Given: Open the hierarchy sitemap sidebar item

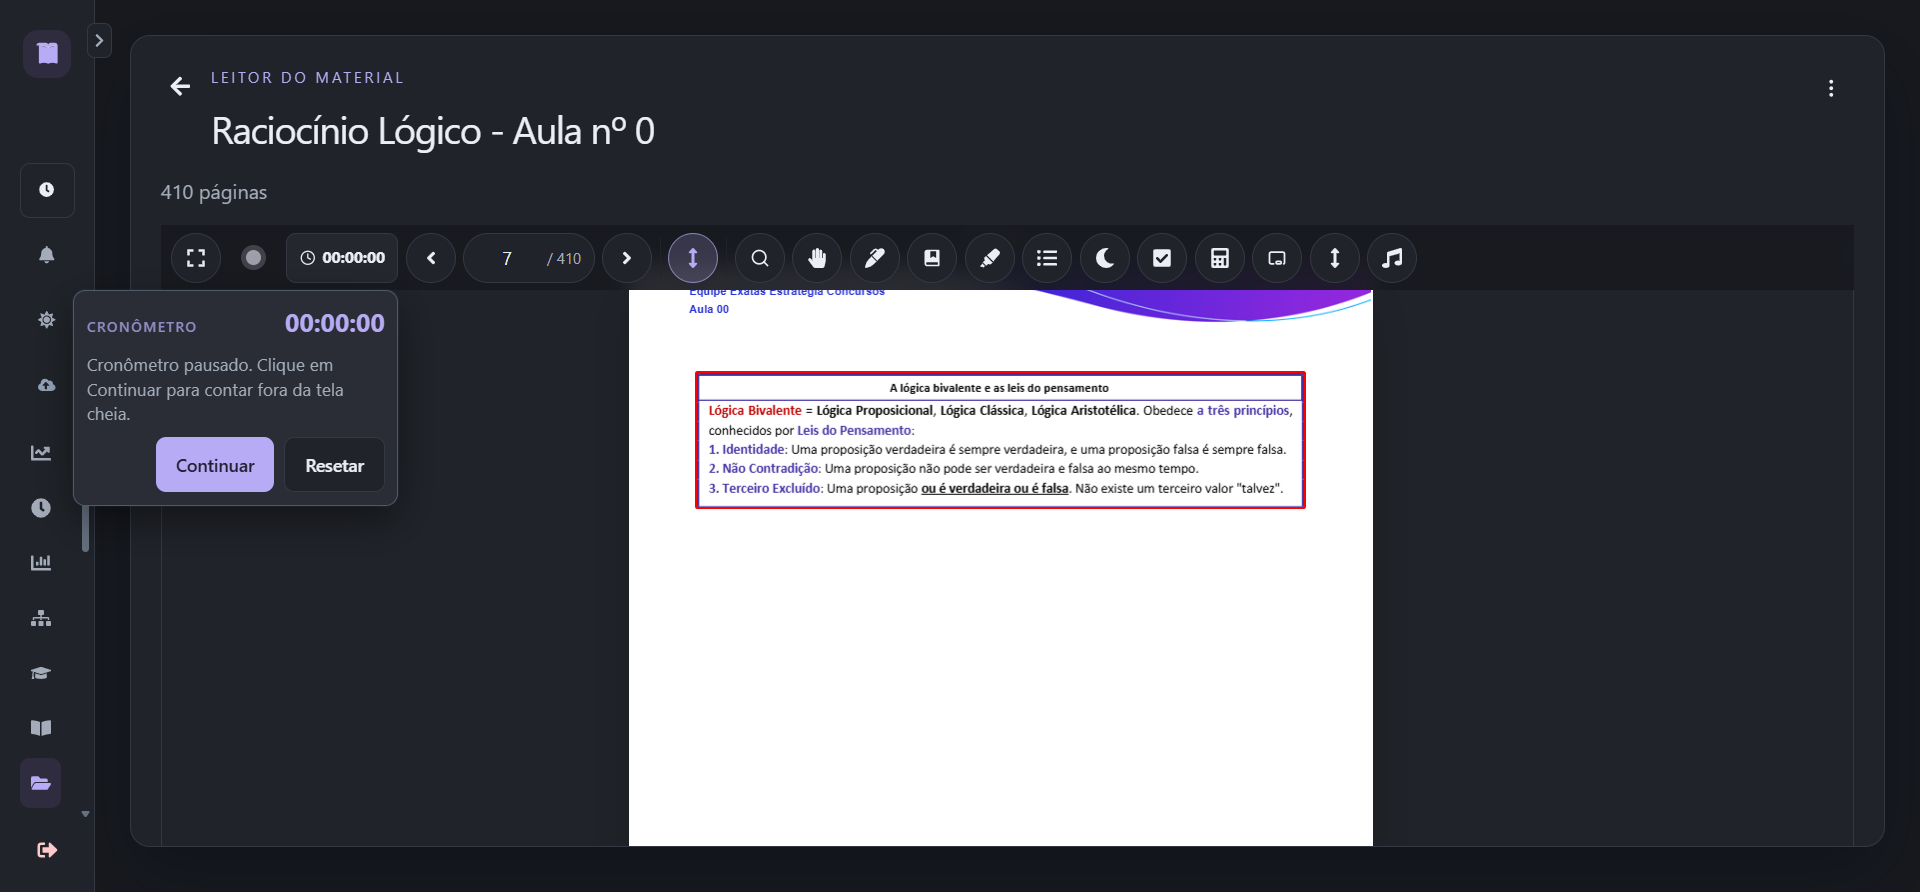Looking at the screenshot, I should tap(41, 618).
